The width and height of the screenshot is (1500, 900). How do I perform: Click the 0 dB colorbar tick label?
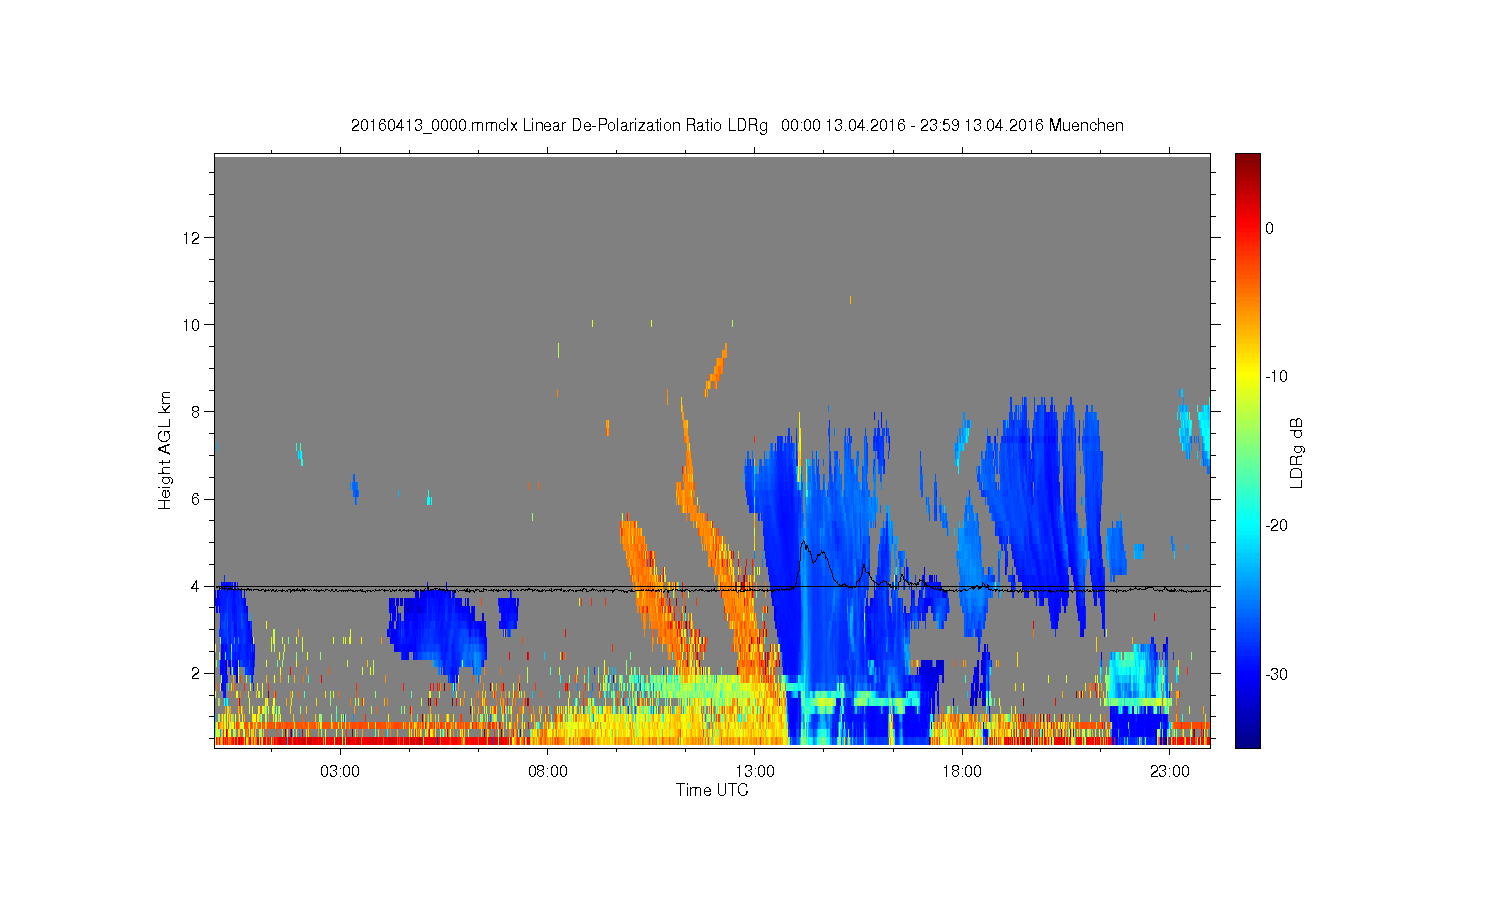1270,228
